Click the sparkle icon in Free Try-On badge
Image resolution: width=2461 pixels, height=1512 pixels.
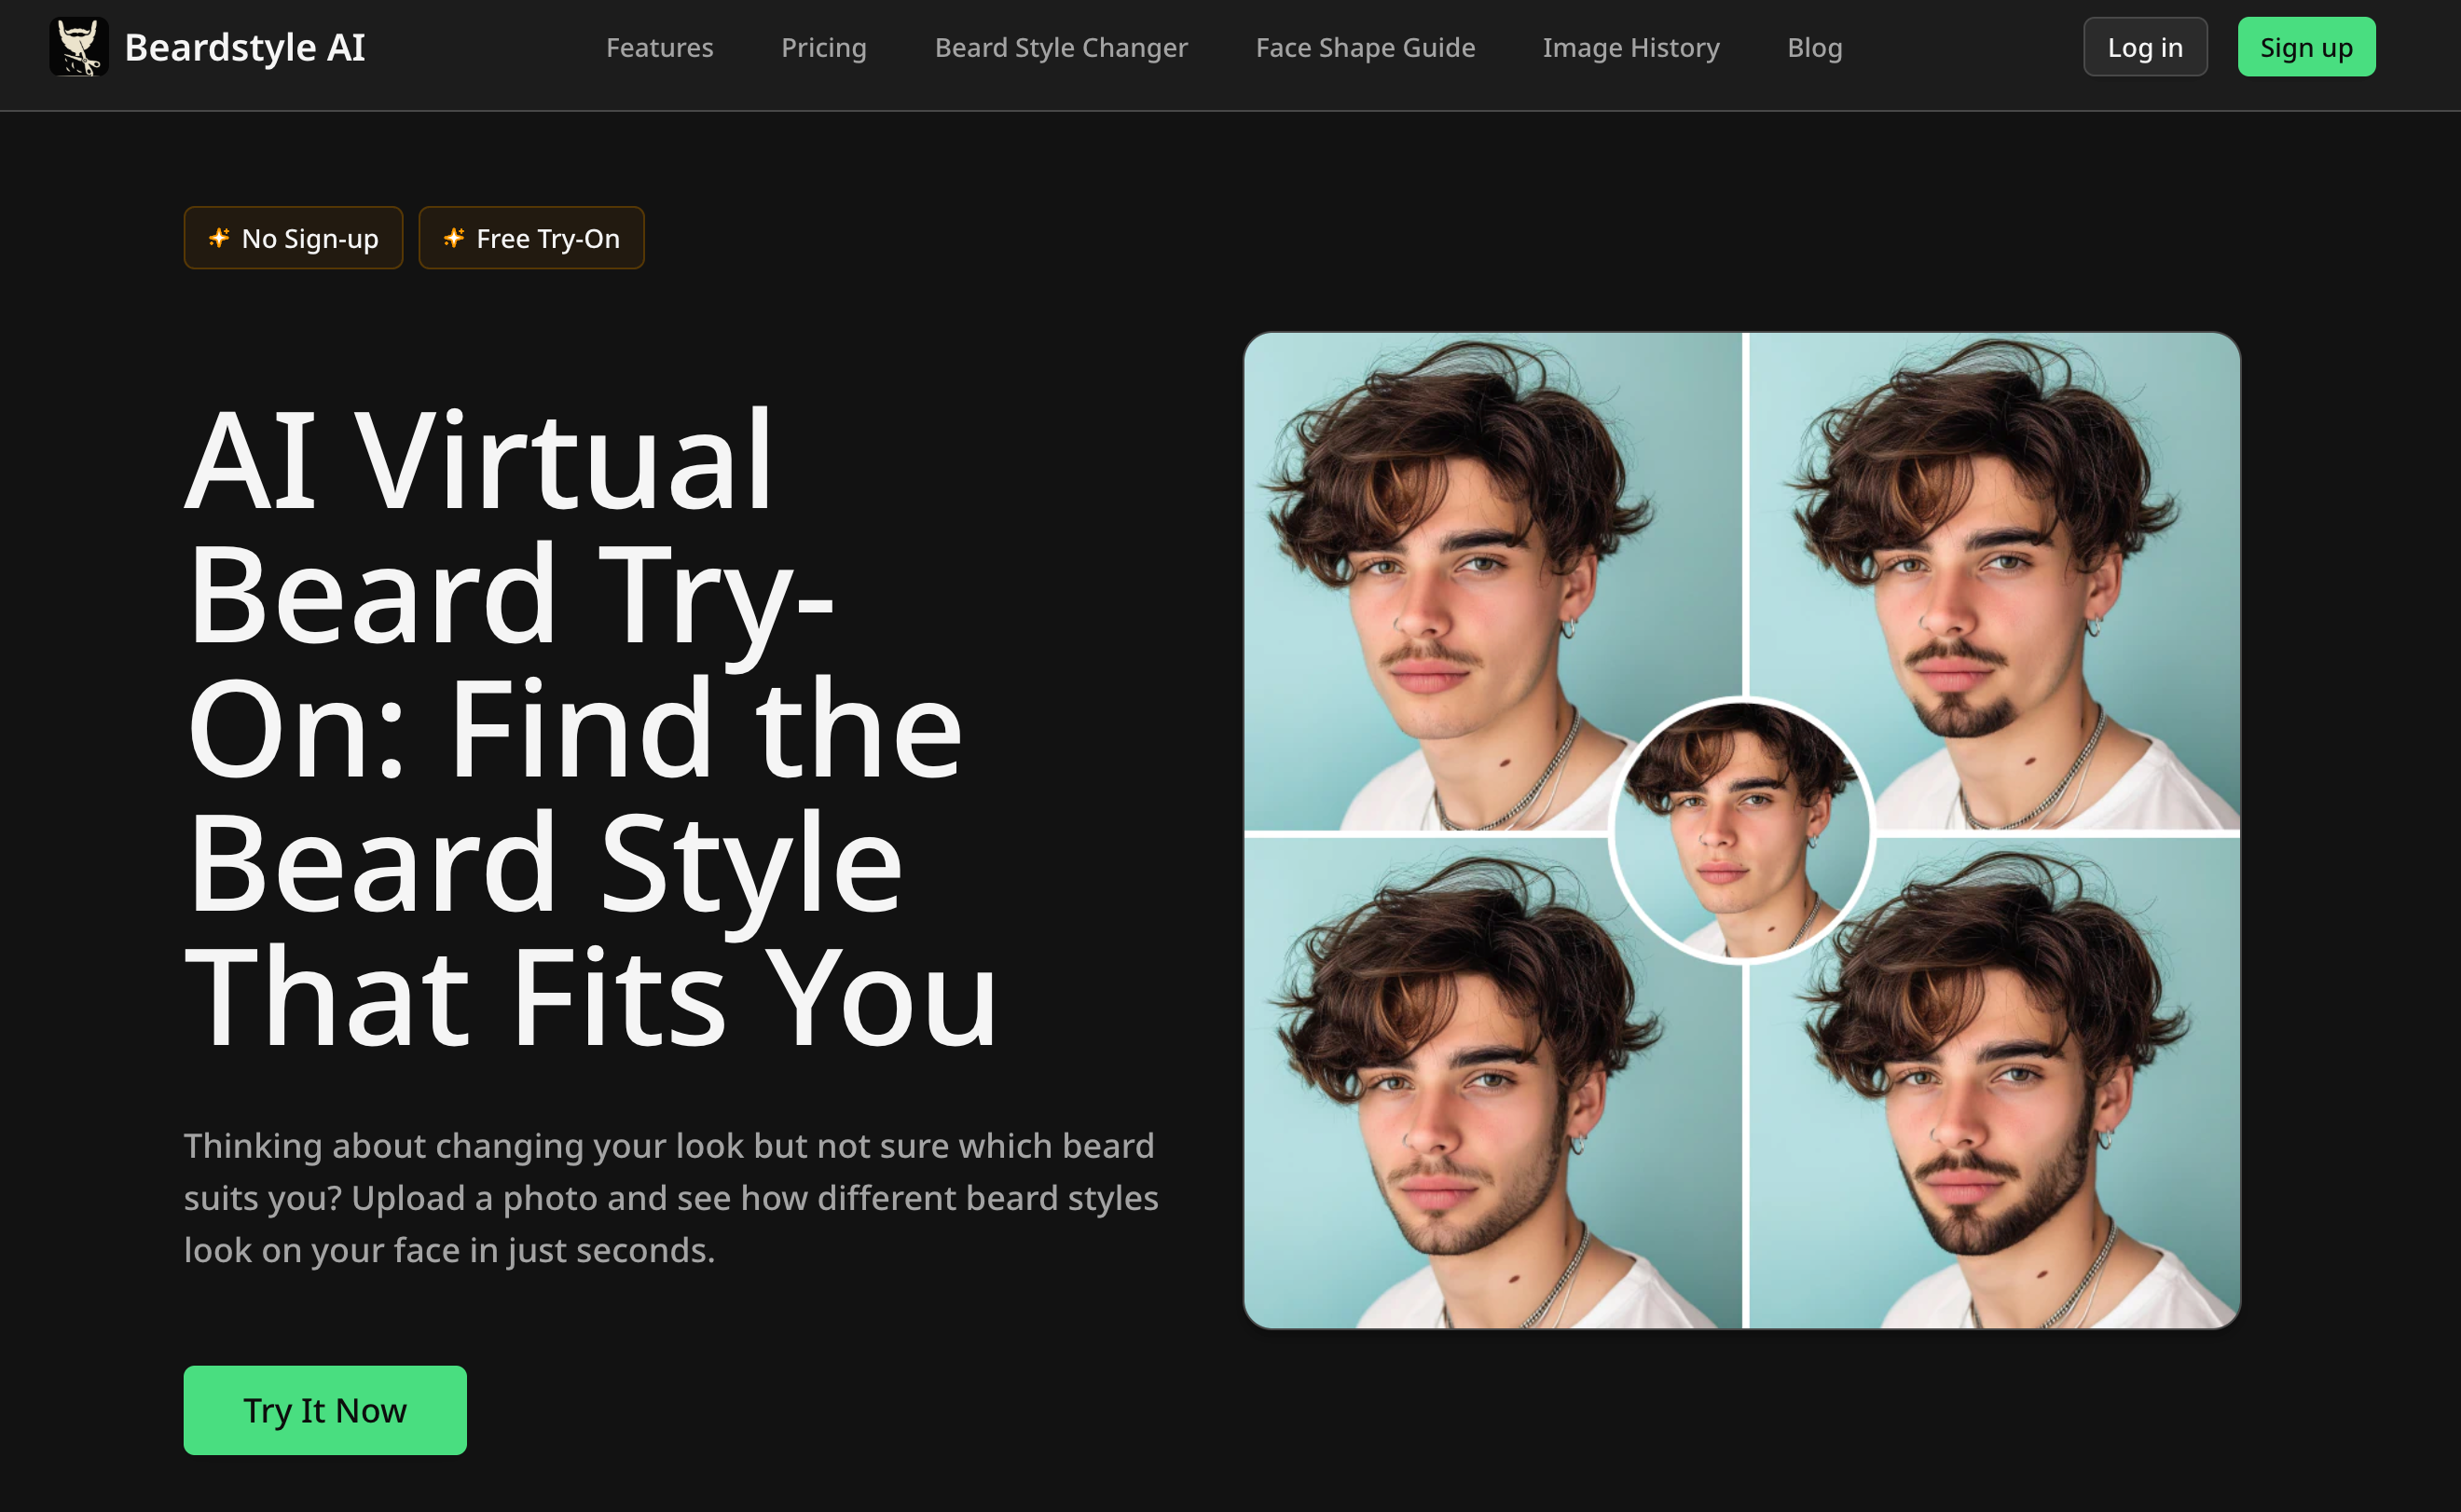pyautogui.click(x=454, y=238)
